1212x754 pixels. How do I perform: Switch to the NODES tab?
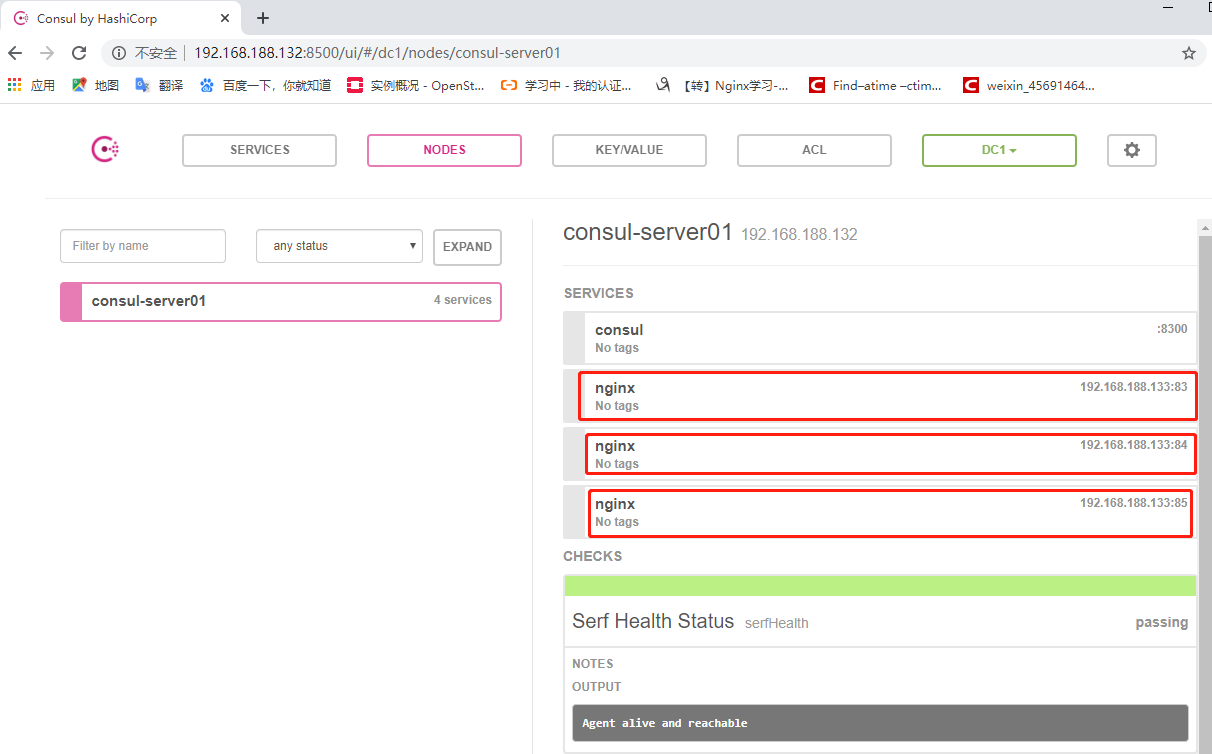[444, 150]
